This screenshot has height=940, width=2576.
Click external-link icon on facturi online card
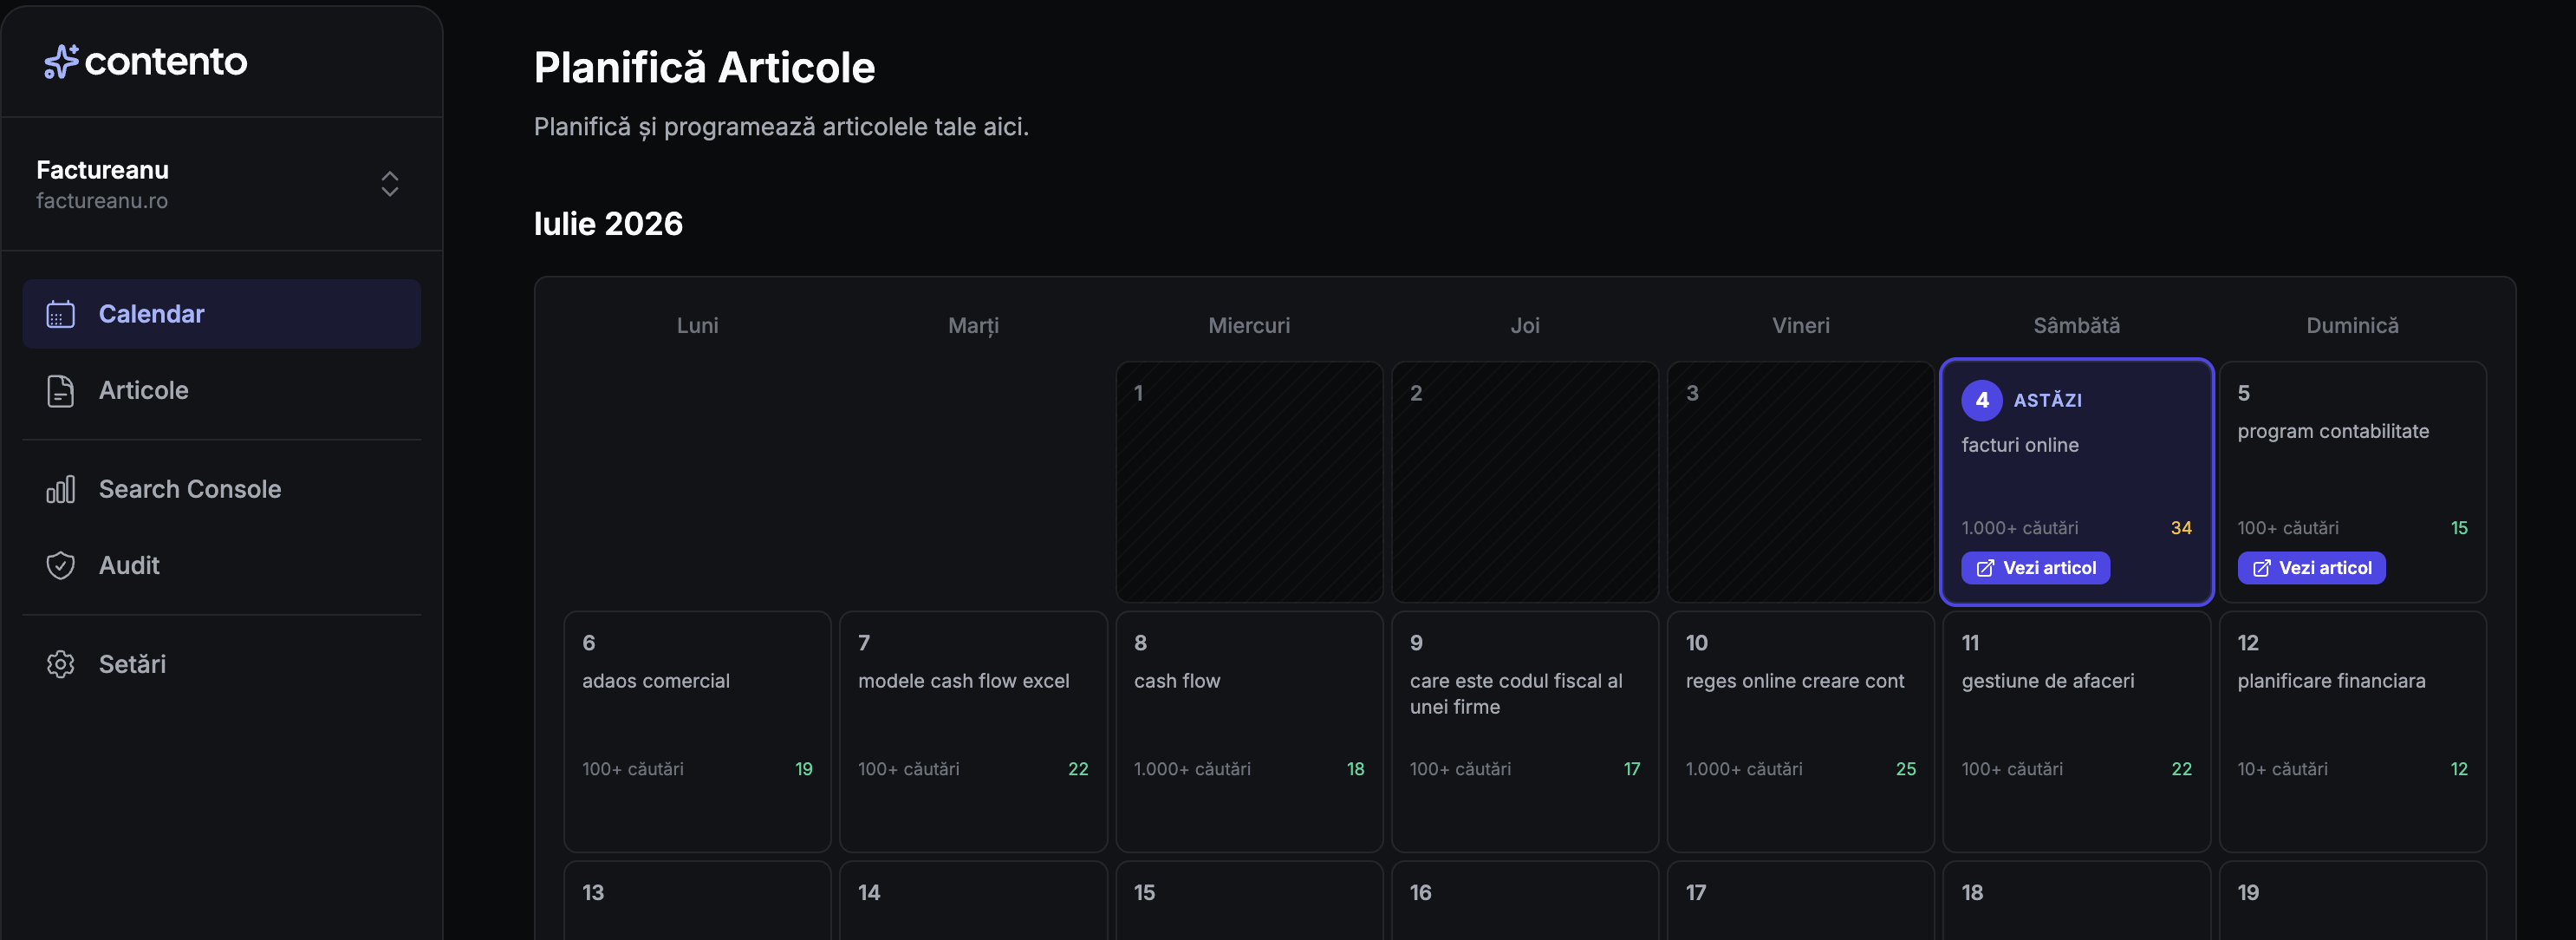tap(1985, 568)
